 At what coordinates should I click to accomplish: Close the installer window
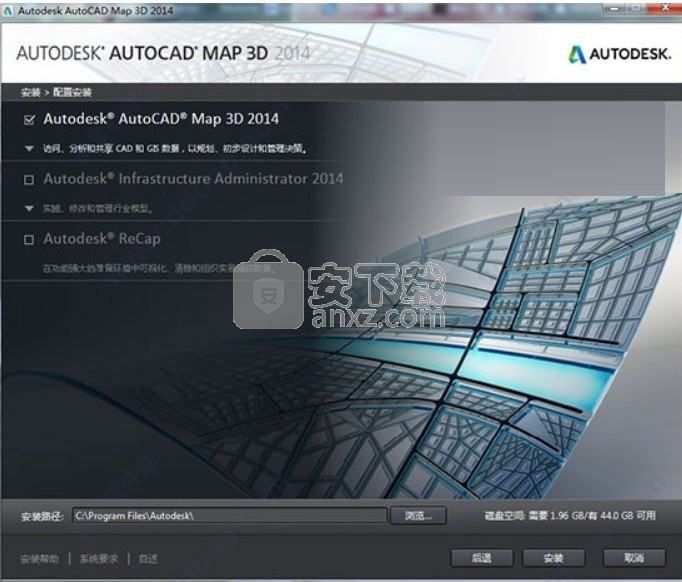[665, 8]
